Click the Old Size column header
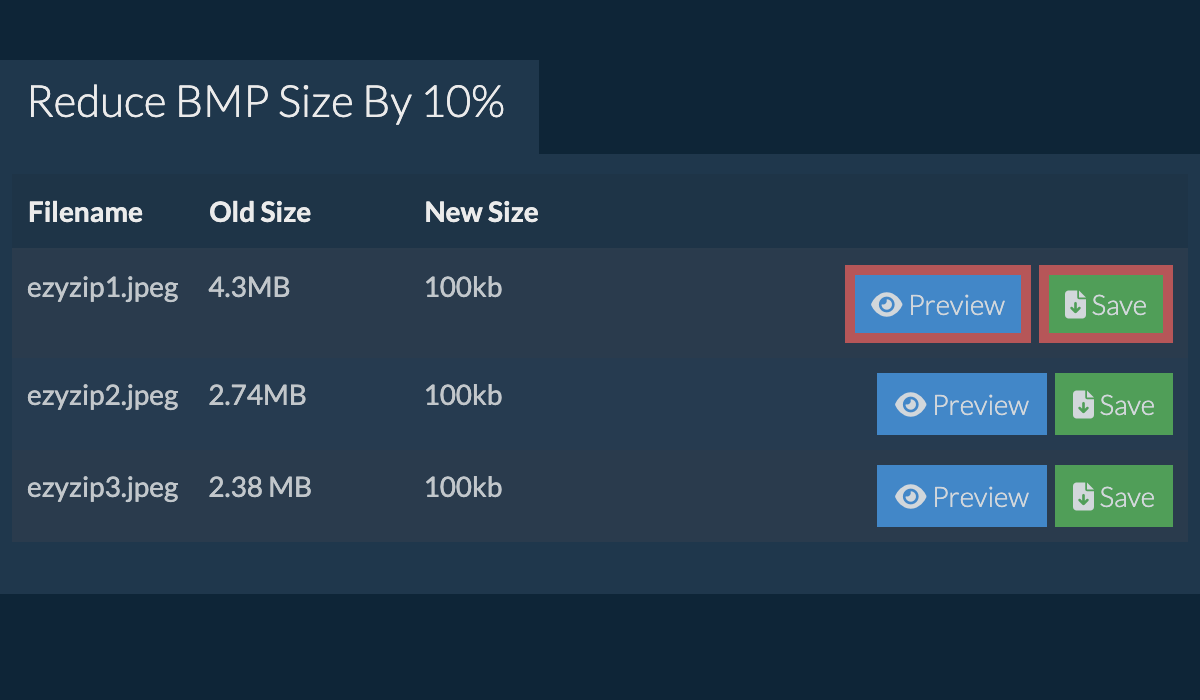 [x=260, y=212]
